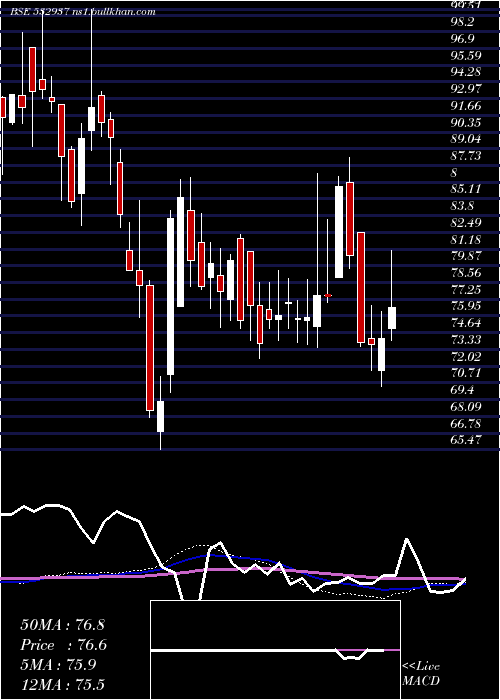Select the 5MA : 75.9 value
This screenshot has width=500, height=700.
tap(58, 665)
